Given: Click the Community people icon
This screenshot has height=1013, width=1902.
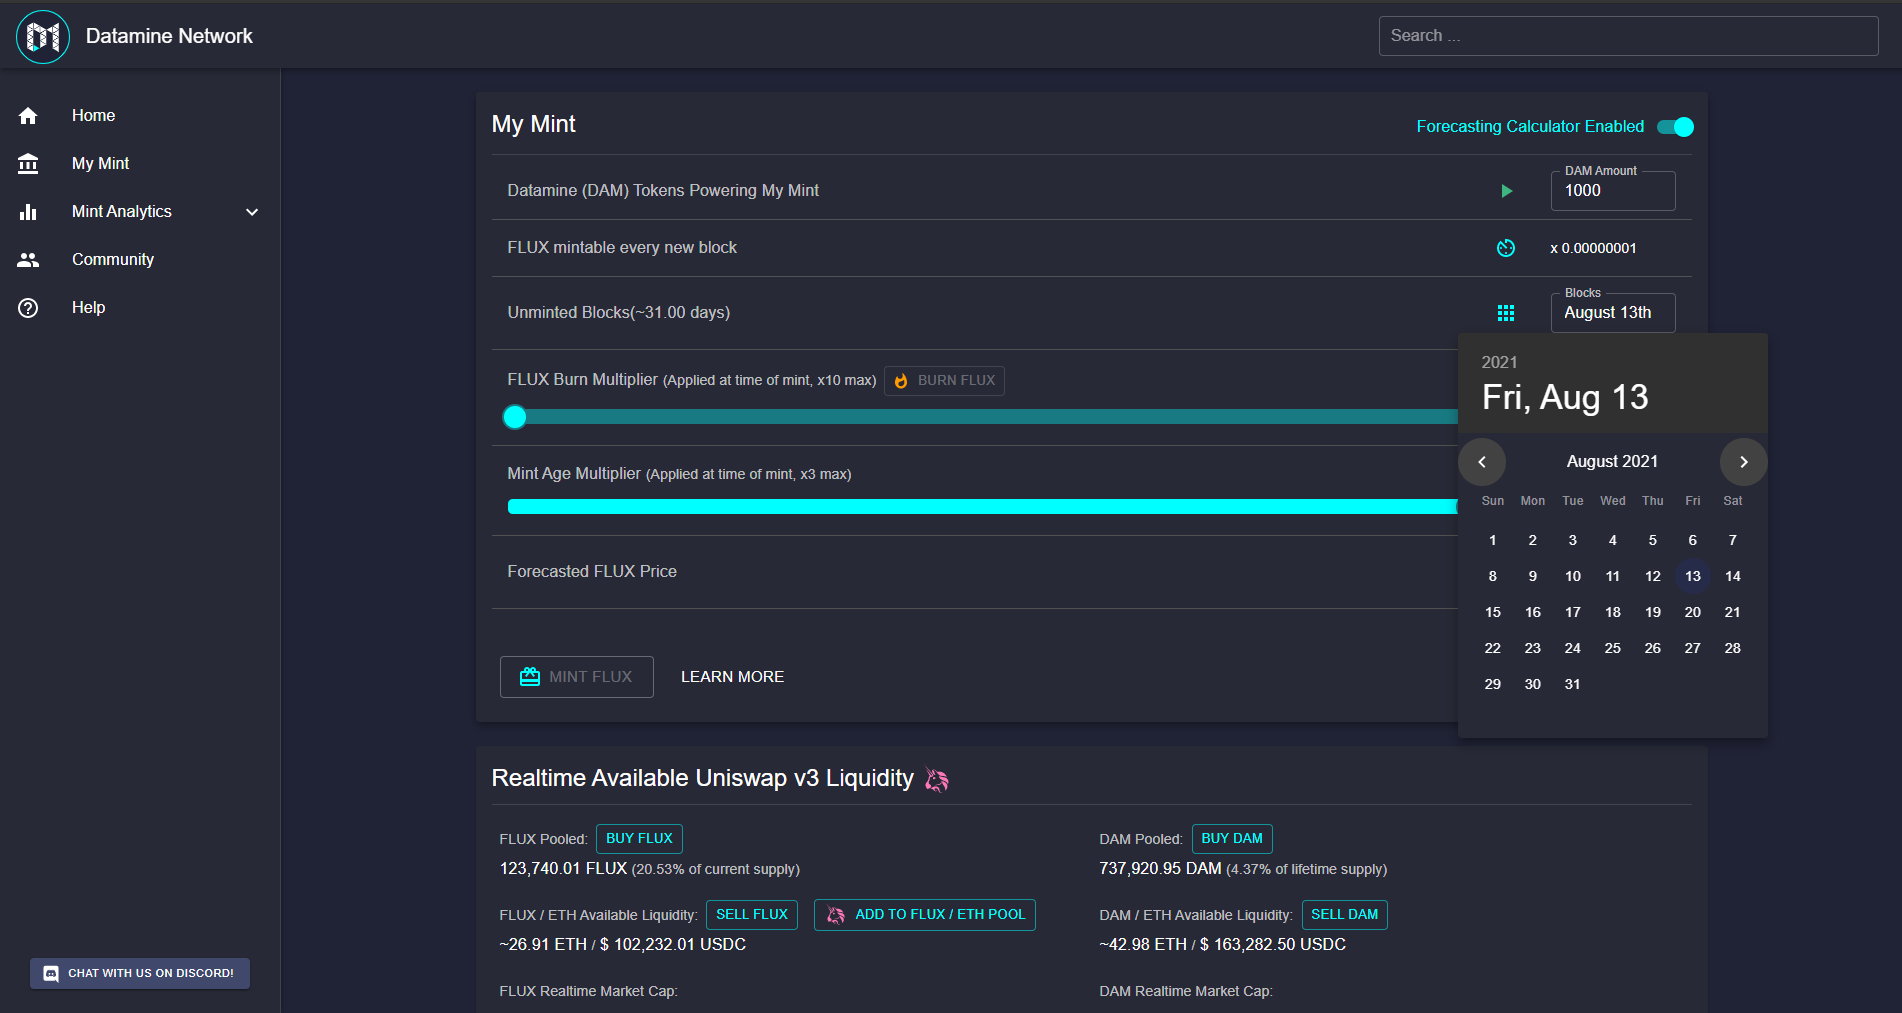Looking at the screenshot, I should click(x=28, y=260).
